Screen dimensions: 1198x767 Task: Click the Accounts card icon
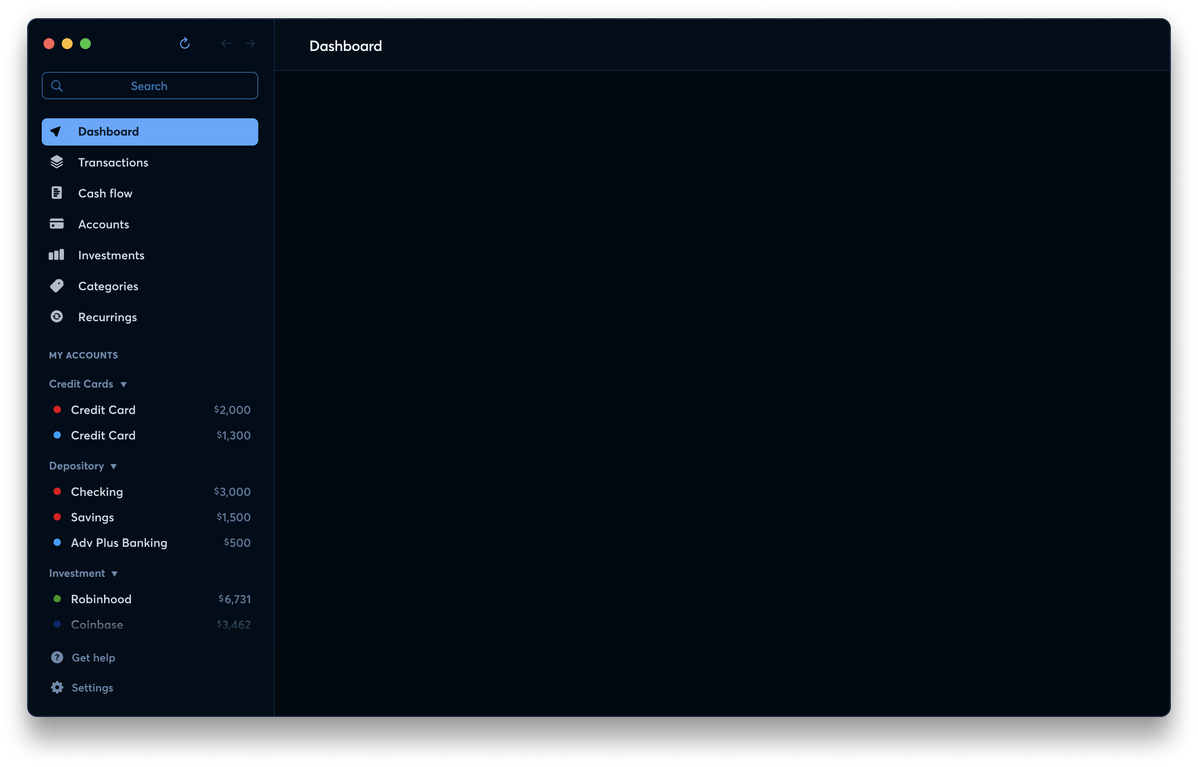coord(57,224)
